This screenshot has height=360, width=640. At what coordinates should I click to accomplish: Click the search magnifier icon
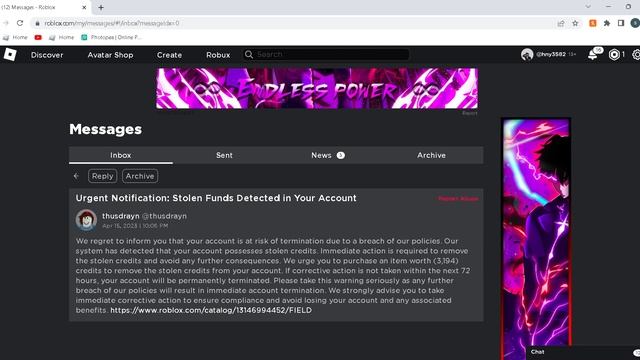pos(249,54)
